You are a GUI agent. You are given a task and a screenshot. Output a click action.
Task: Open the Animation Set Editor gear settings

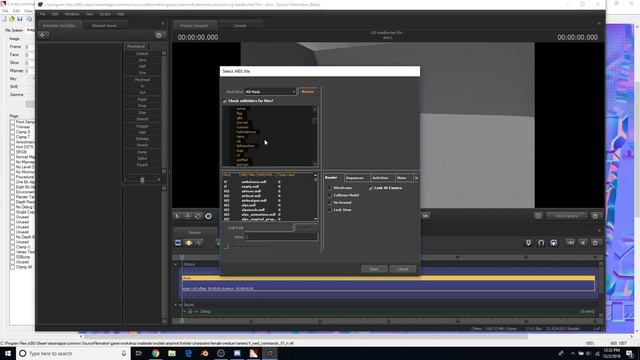(x=159, y=36)
